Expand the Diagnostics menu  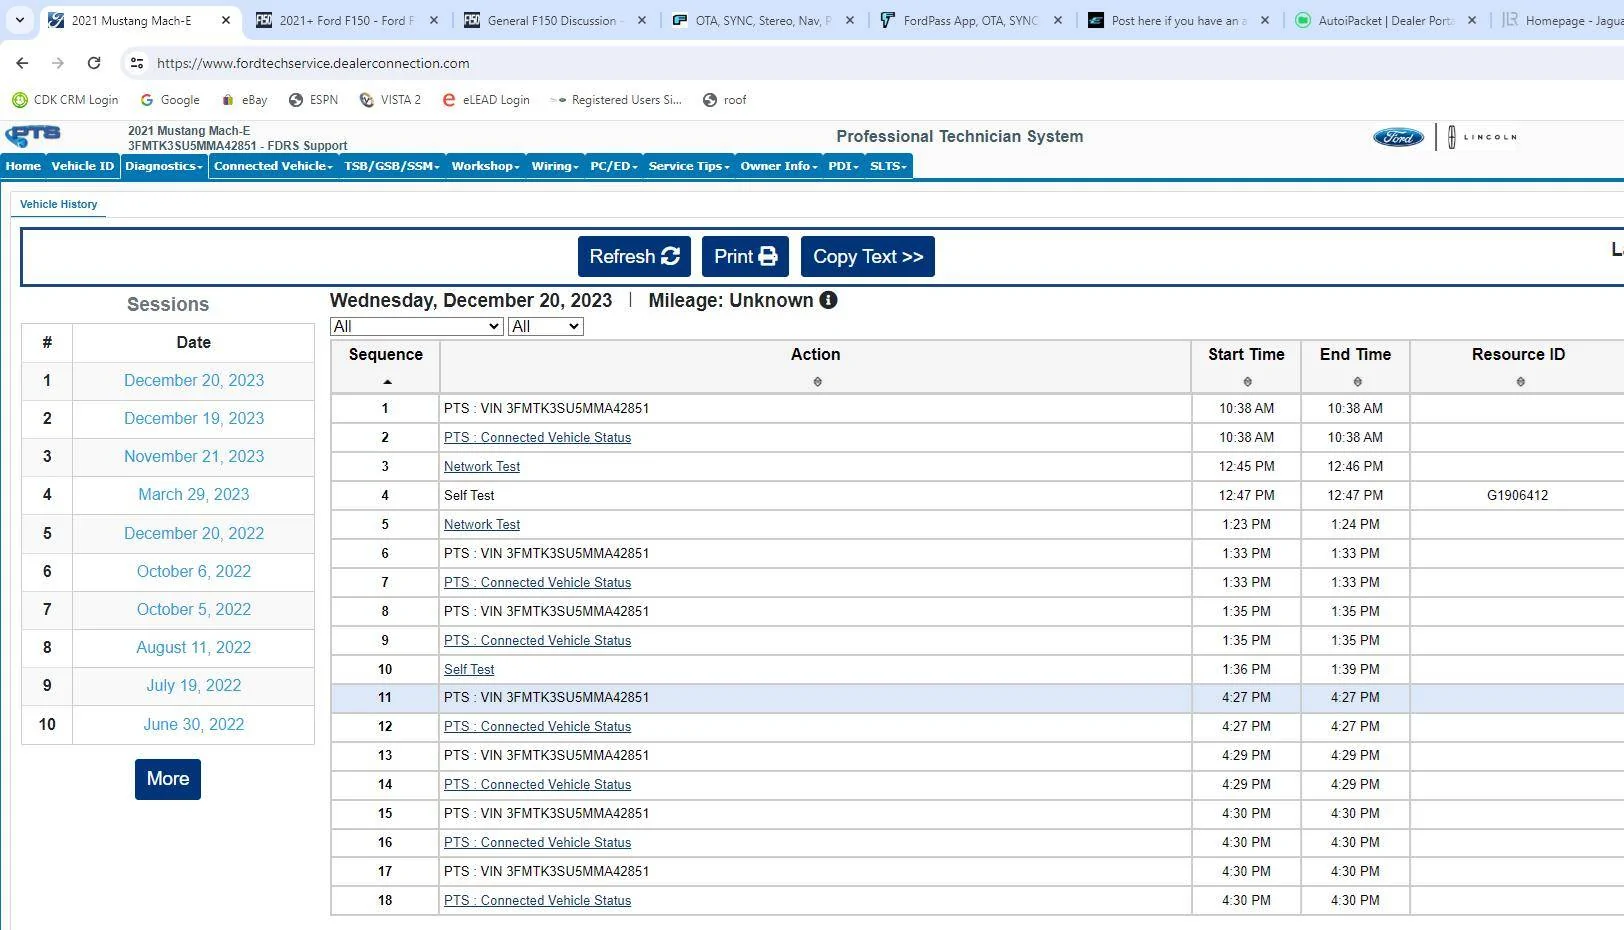pyautogui.click(x=164, y=166)
